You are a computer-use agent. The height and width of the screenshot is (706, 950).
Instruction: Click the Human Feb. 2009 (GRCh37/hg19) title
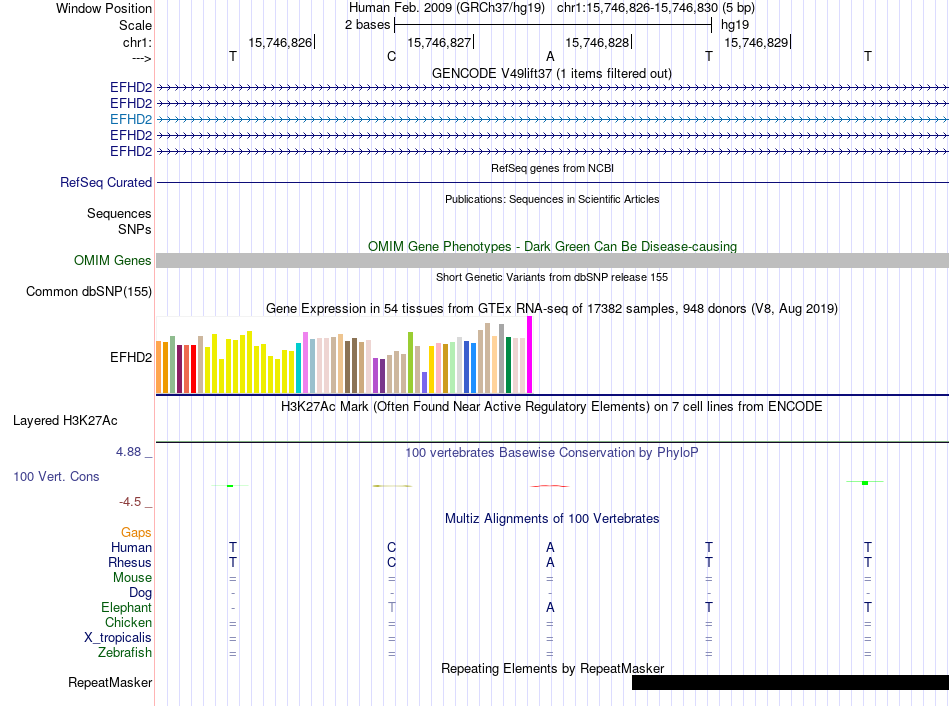pos(447,8)
